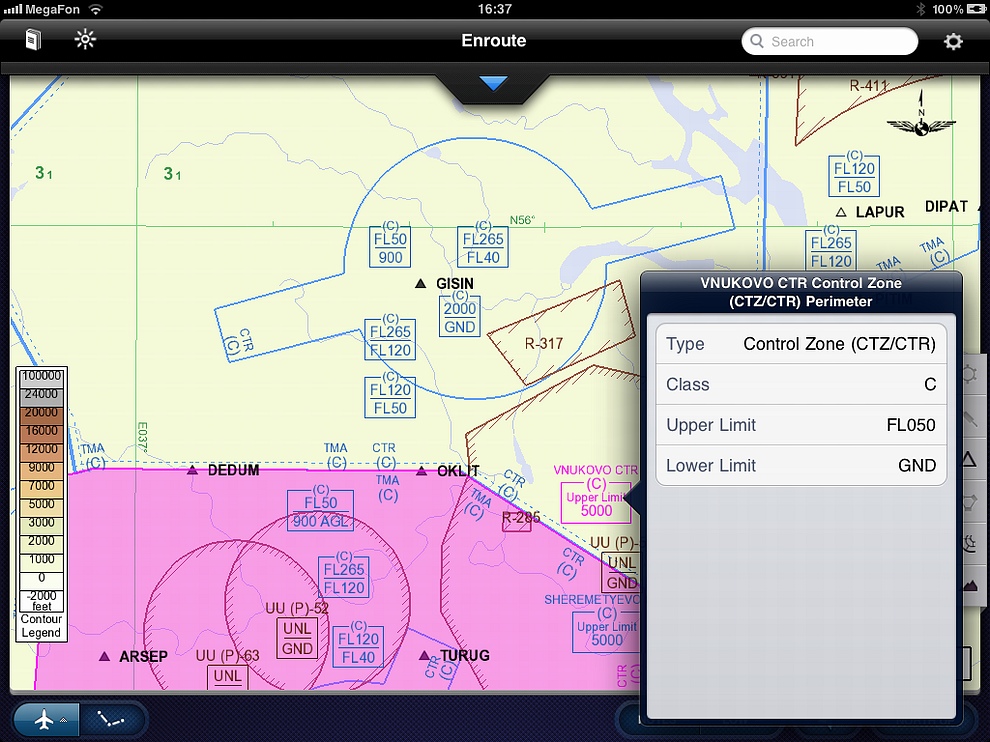990x742 pixels.
Task: Tap restricted area R-317 label
Action: coord(544,344)
